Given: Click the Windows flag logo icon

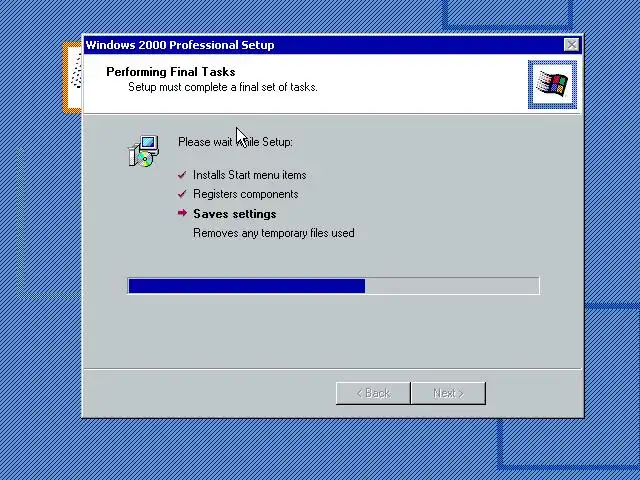Looking at the screenshot, I should (552, 84).
